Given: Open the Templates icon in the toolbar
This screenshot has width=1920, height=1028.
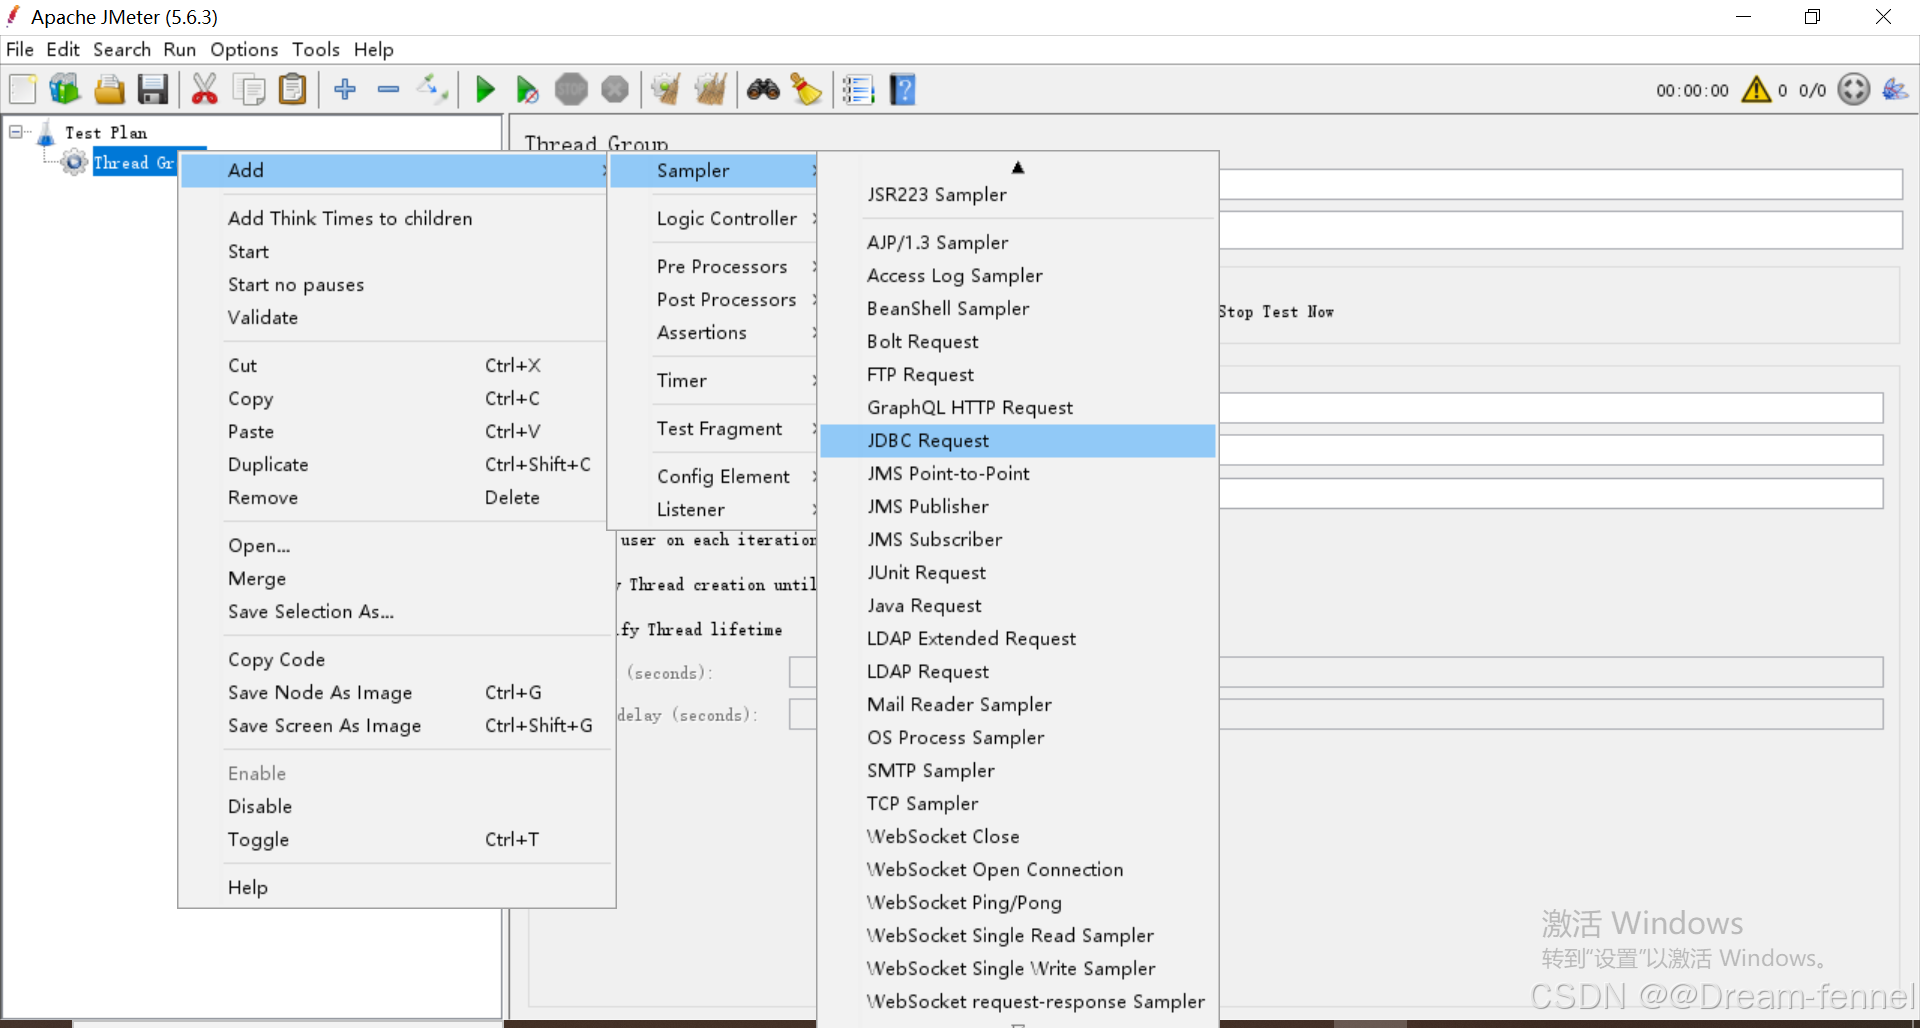Looking at the screenshot, I should (x=65, y=90).
